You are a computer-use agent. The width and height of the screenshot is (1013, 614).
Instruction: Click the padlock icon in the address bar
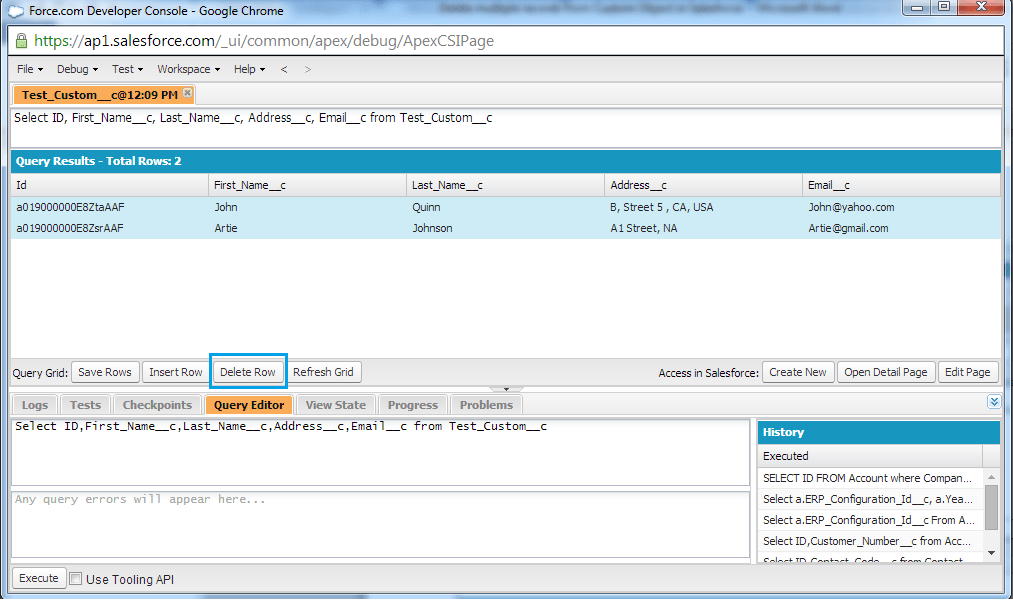pos(22,41)
